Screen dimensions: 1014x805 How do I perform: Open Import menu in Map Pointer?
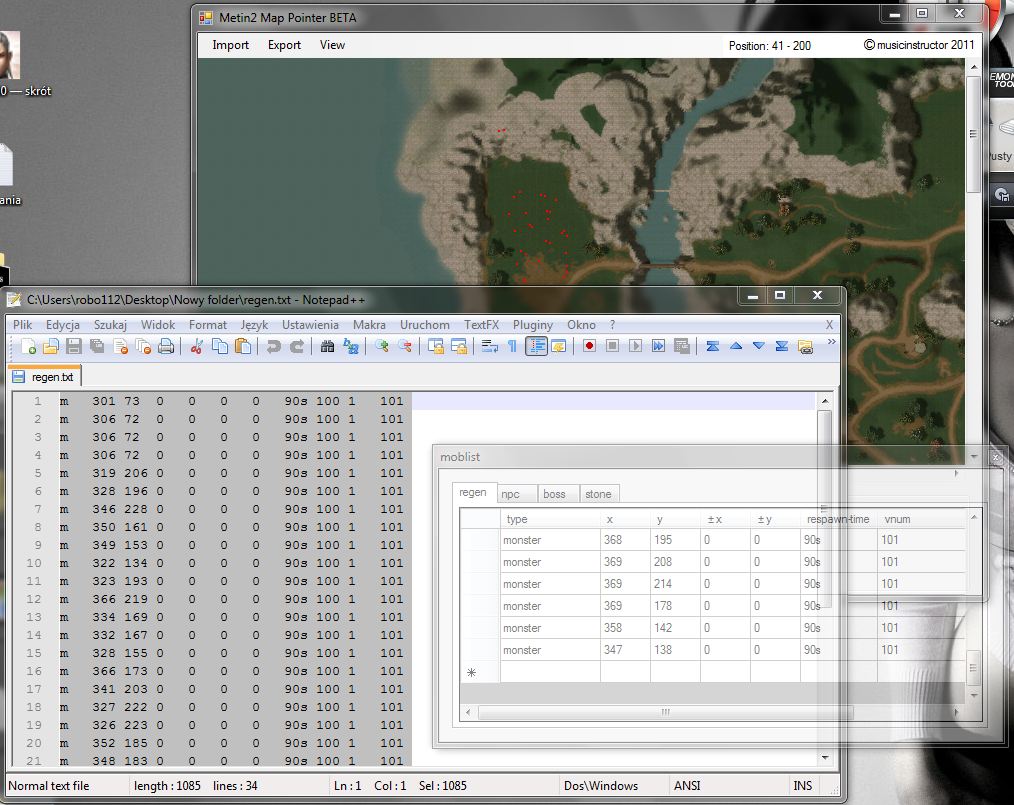pyautogui.click(x=230, y=45)
